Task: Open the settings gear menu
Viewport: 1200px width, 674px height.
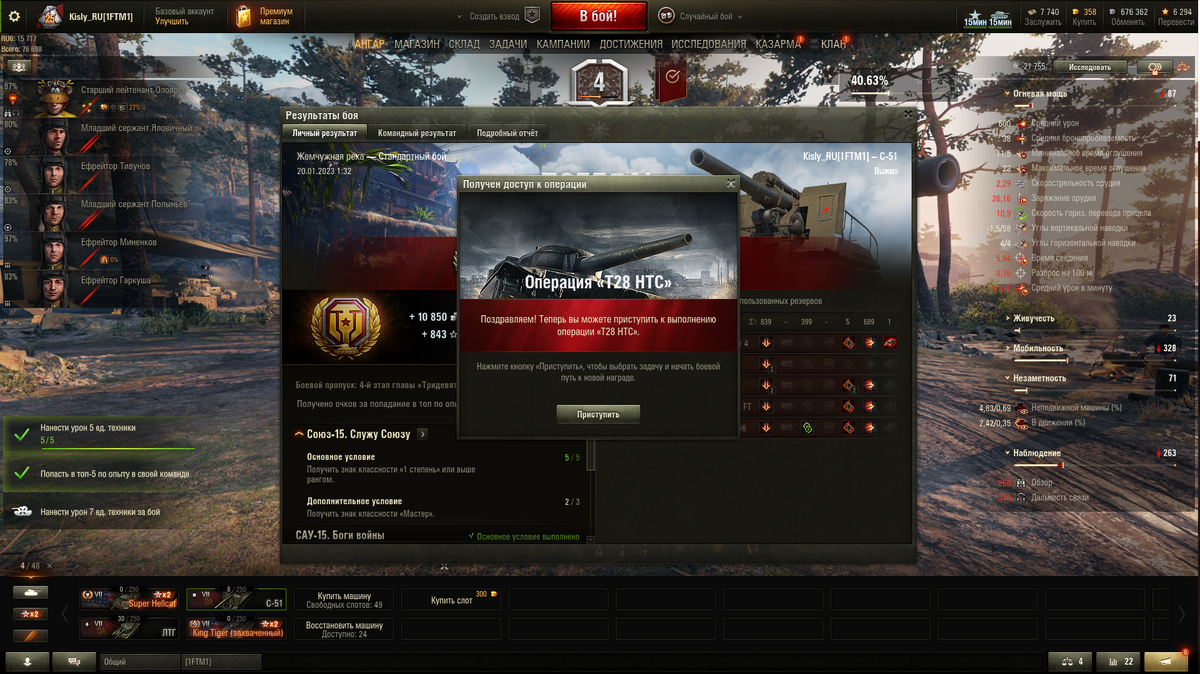Action: tap(14, 16)
